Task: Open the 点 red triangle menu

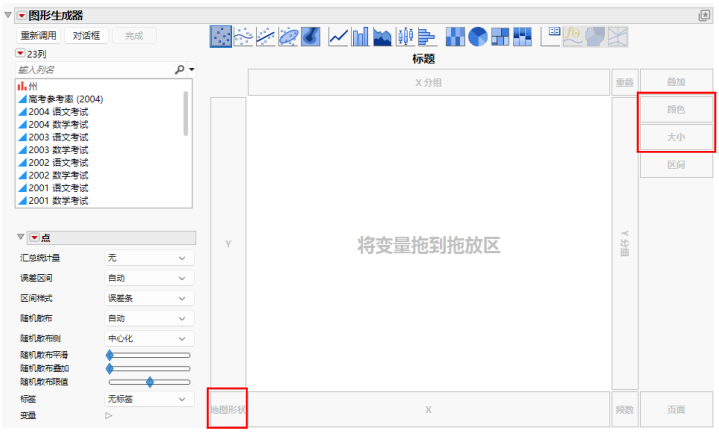Action: click(34, 237)
